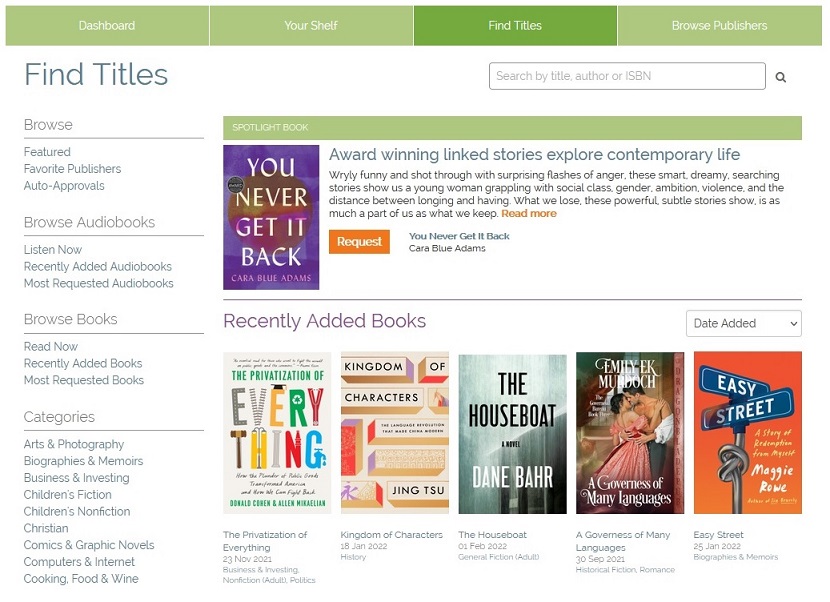Click the search magnifier icon
Image resolution: width=830 pixels, height=602 pixels.
coord(781,77)
